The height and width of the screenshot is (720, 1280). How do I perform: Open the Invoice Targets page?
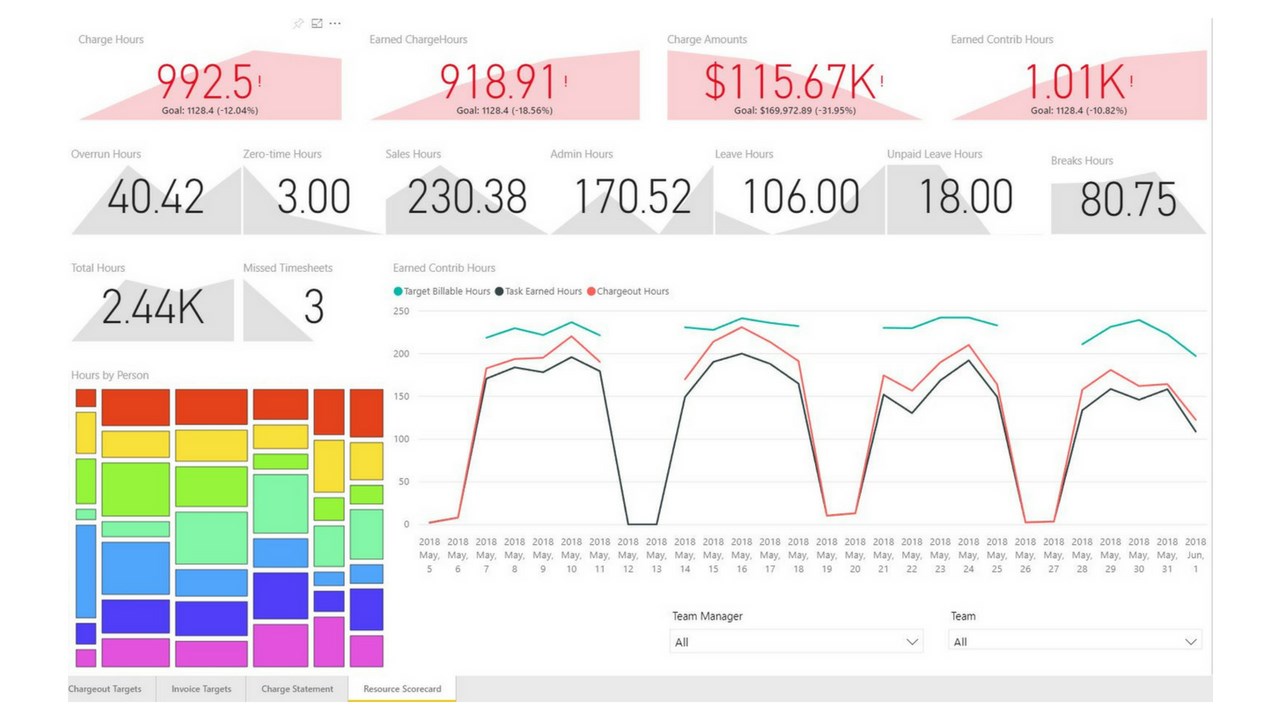[x=200, y=689]
